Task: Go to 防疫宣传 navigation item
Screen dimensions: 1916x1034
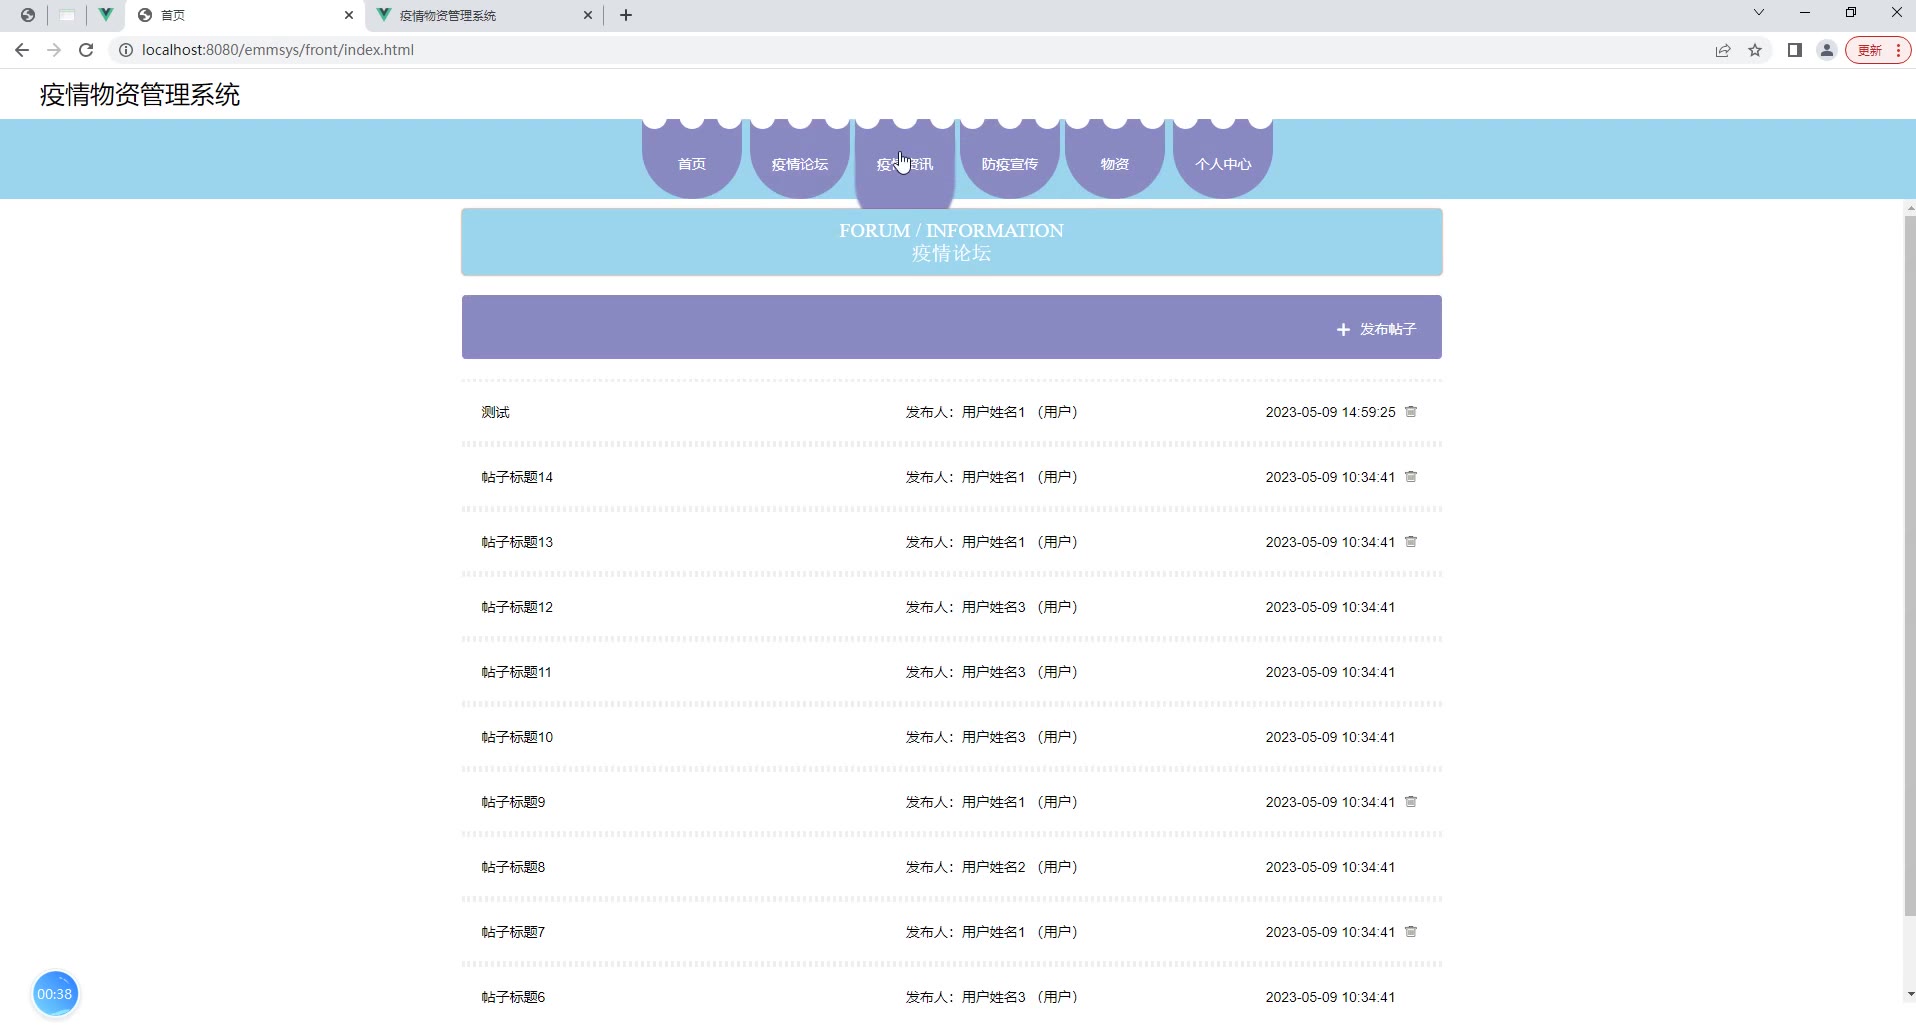Action: (1009, 164)
